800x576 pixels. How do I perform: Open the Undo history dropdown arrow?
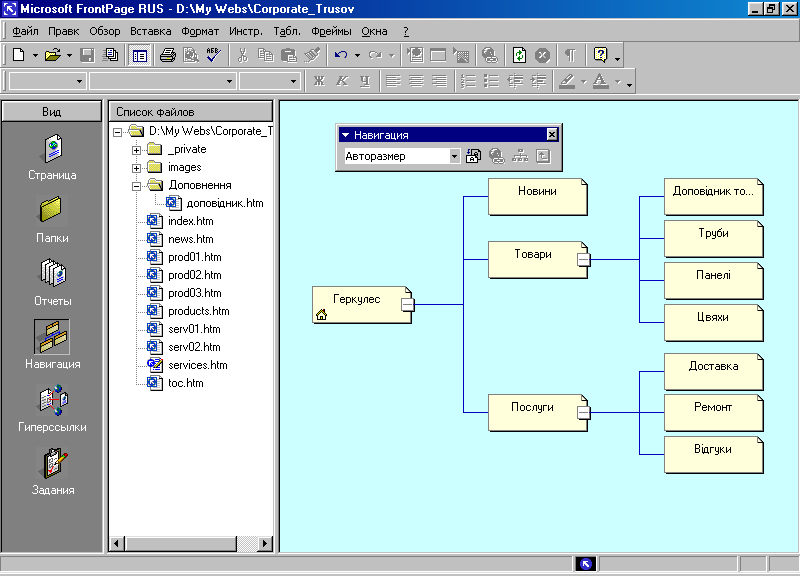click(x=357, y=56)
